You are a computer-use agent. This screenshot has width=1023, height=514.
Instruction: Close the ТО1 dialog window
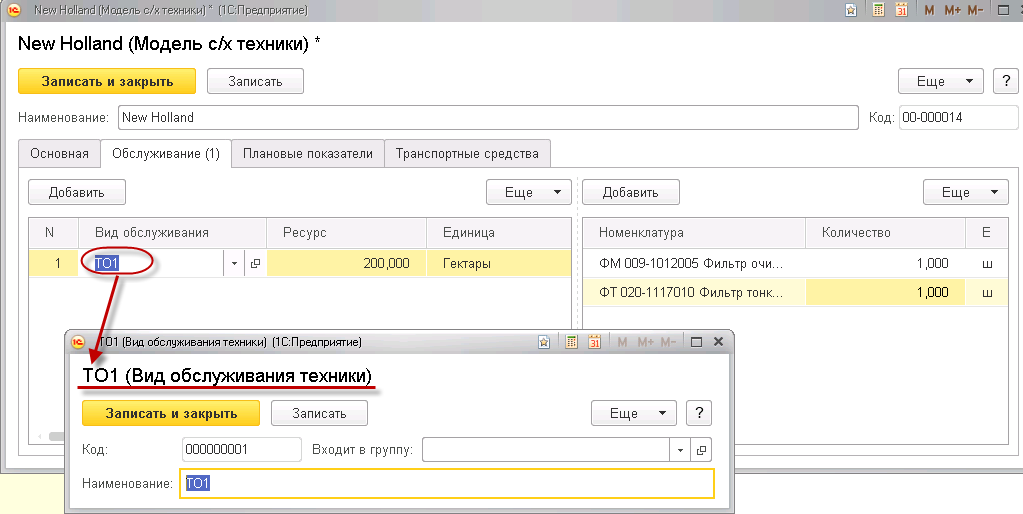pos(718,342)
